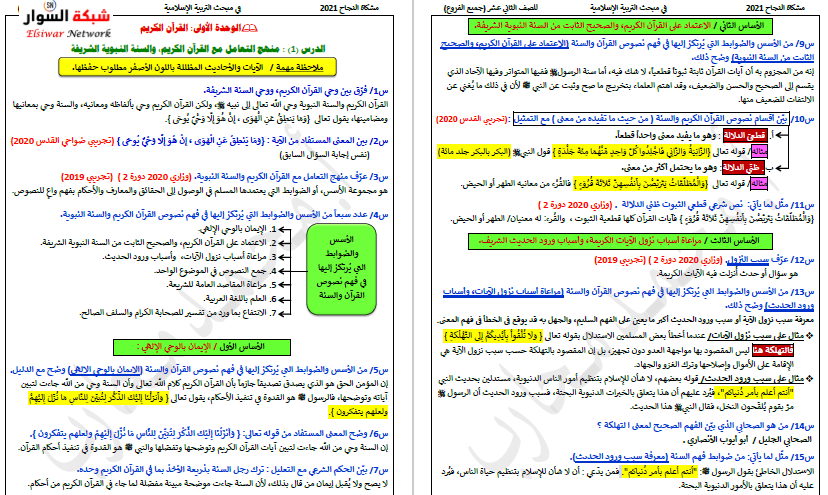
Task: Click list item "4. جمع النصوص في الموضوع الواحد"
Action: click(215, 271)
